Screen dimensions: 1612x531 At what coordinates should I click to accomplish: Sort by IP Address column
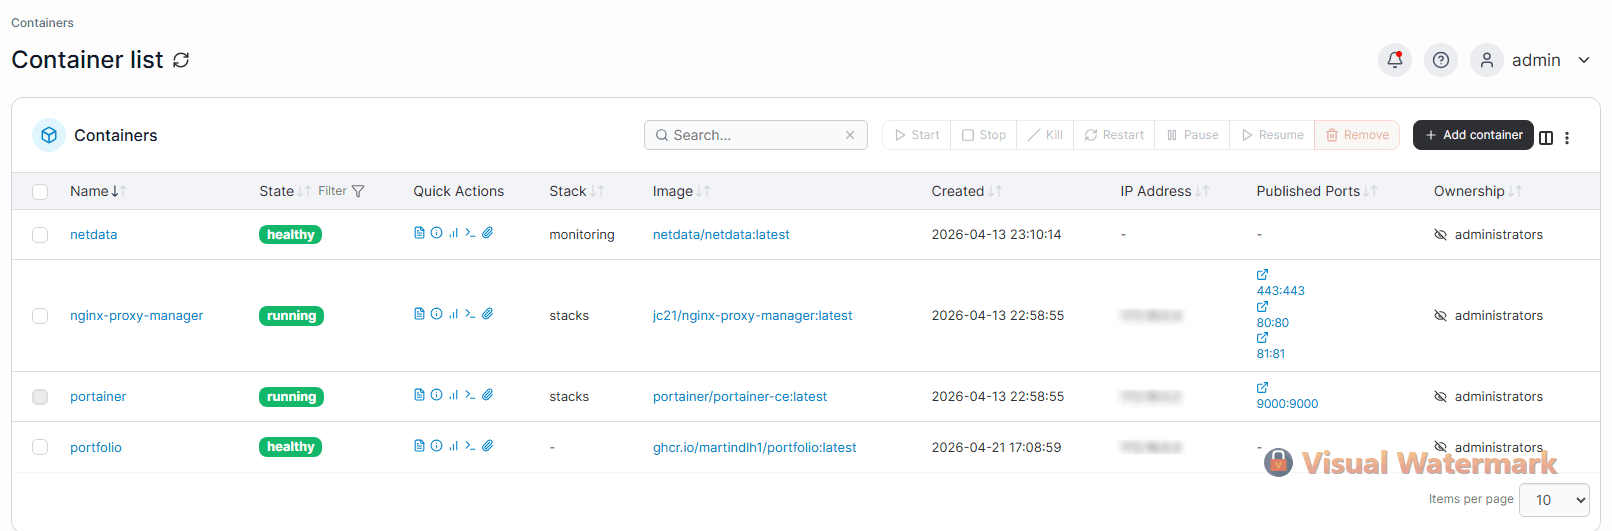[1165, 191]
